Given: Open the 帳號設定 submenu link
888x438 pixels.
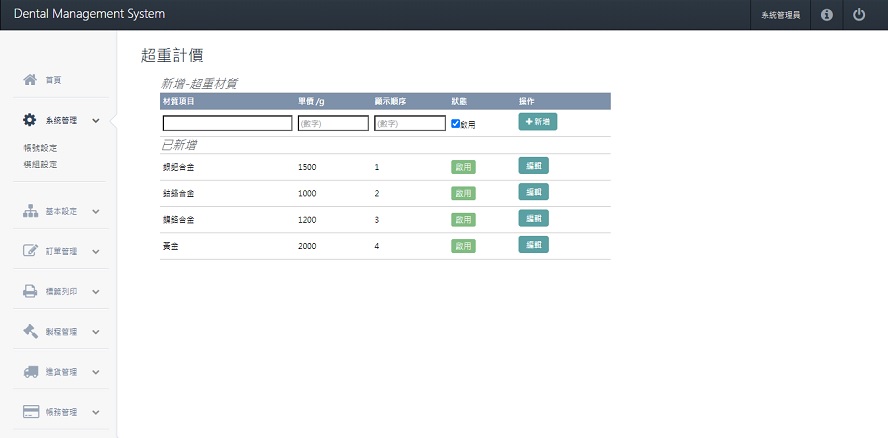Looking at the screenshot, I should (x=40, y=148).
